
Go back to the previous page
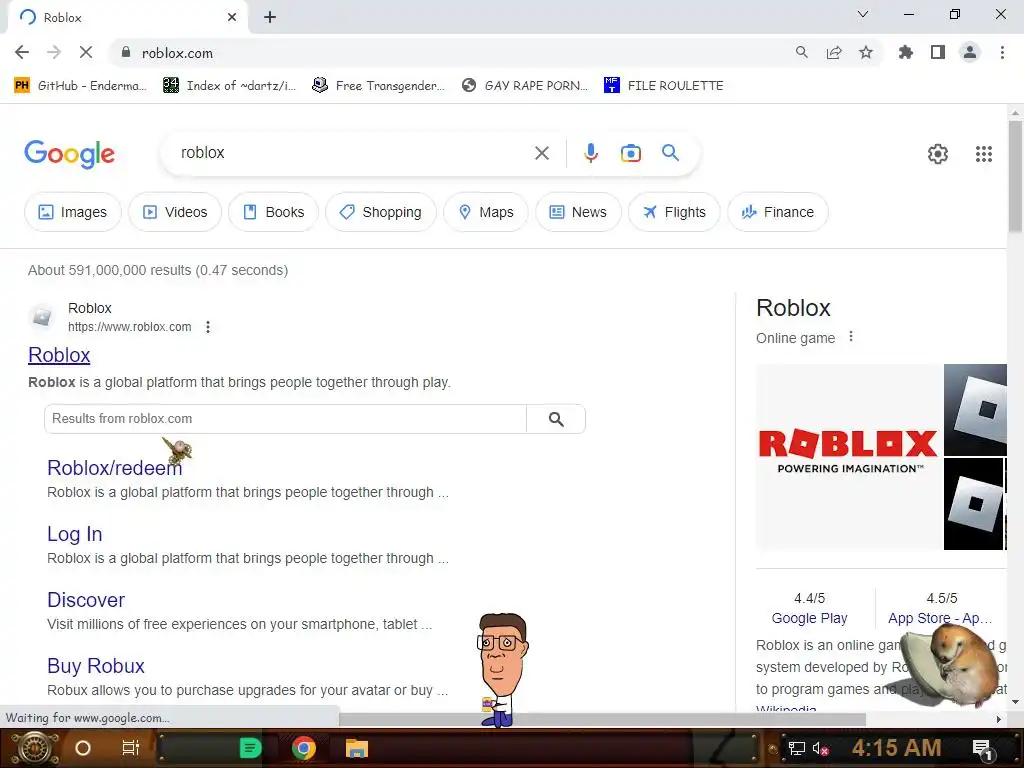pos(22,52)
